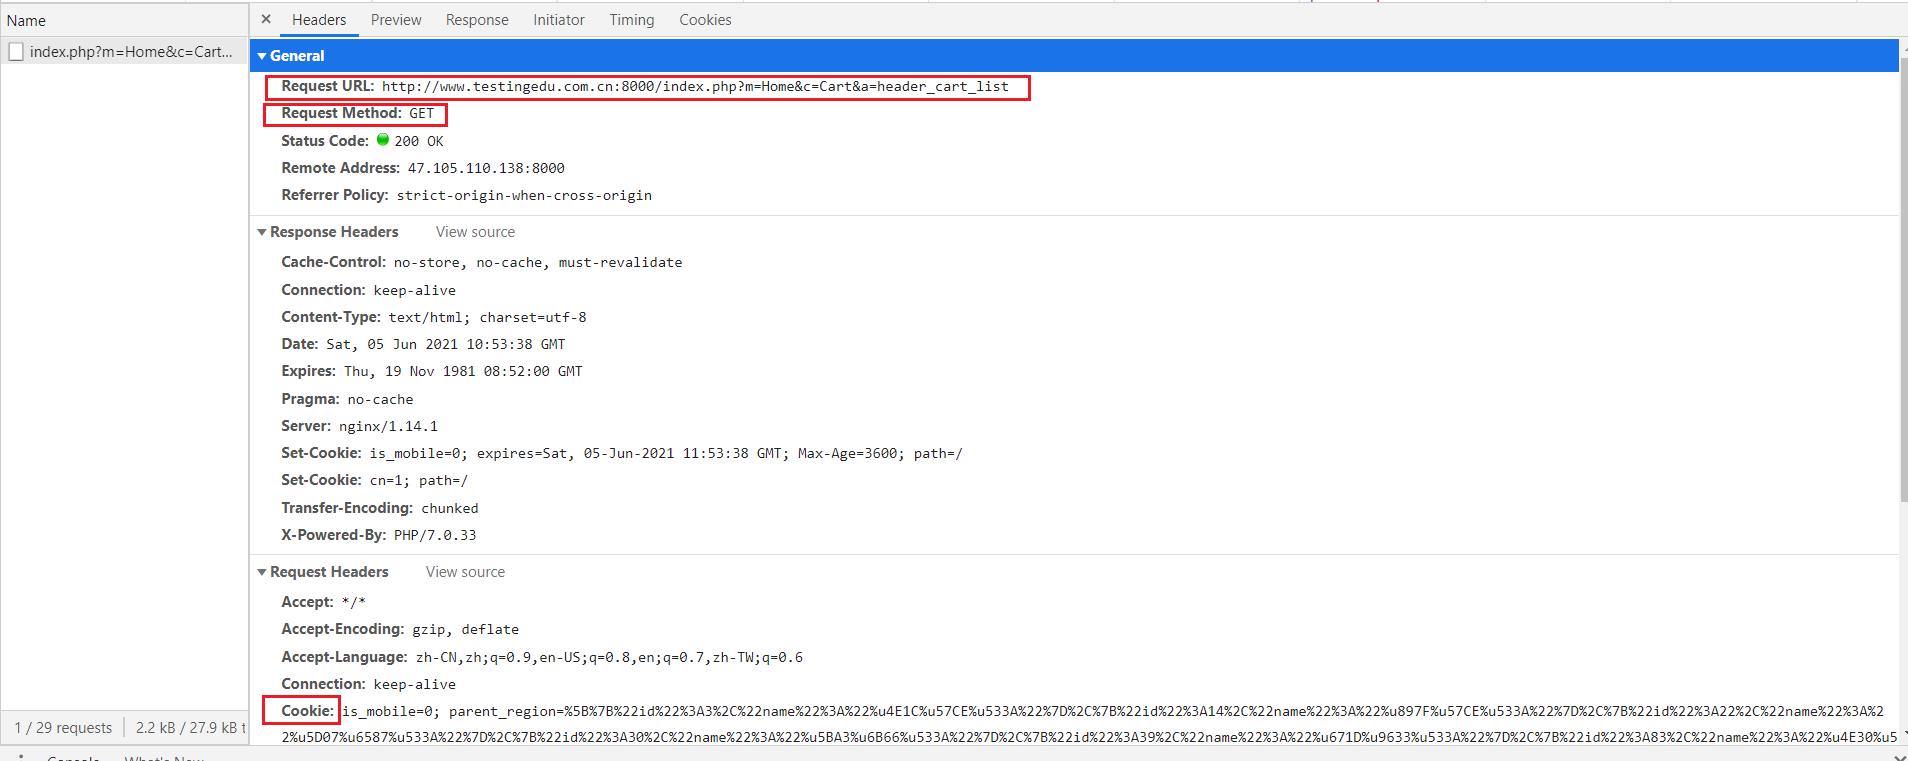Click the Name column header

124,20
